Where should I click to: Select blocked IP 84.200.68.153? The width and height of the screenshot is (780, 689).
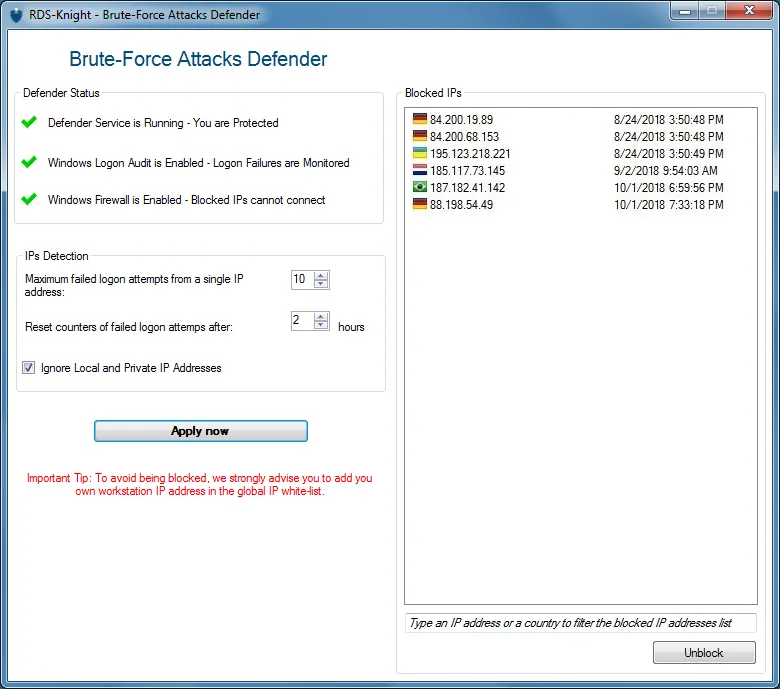coord(464,136)
